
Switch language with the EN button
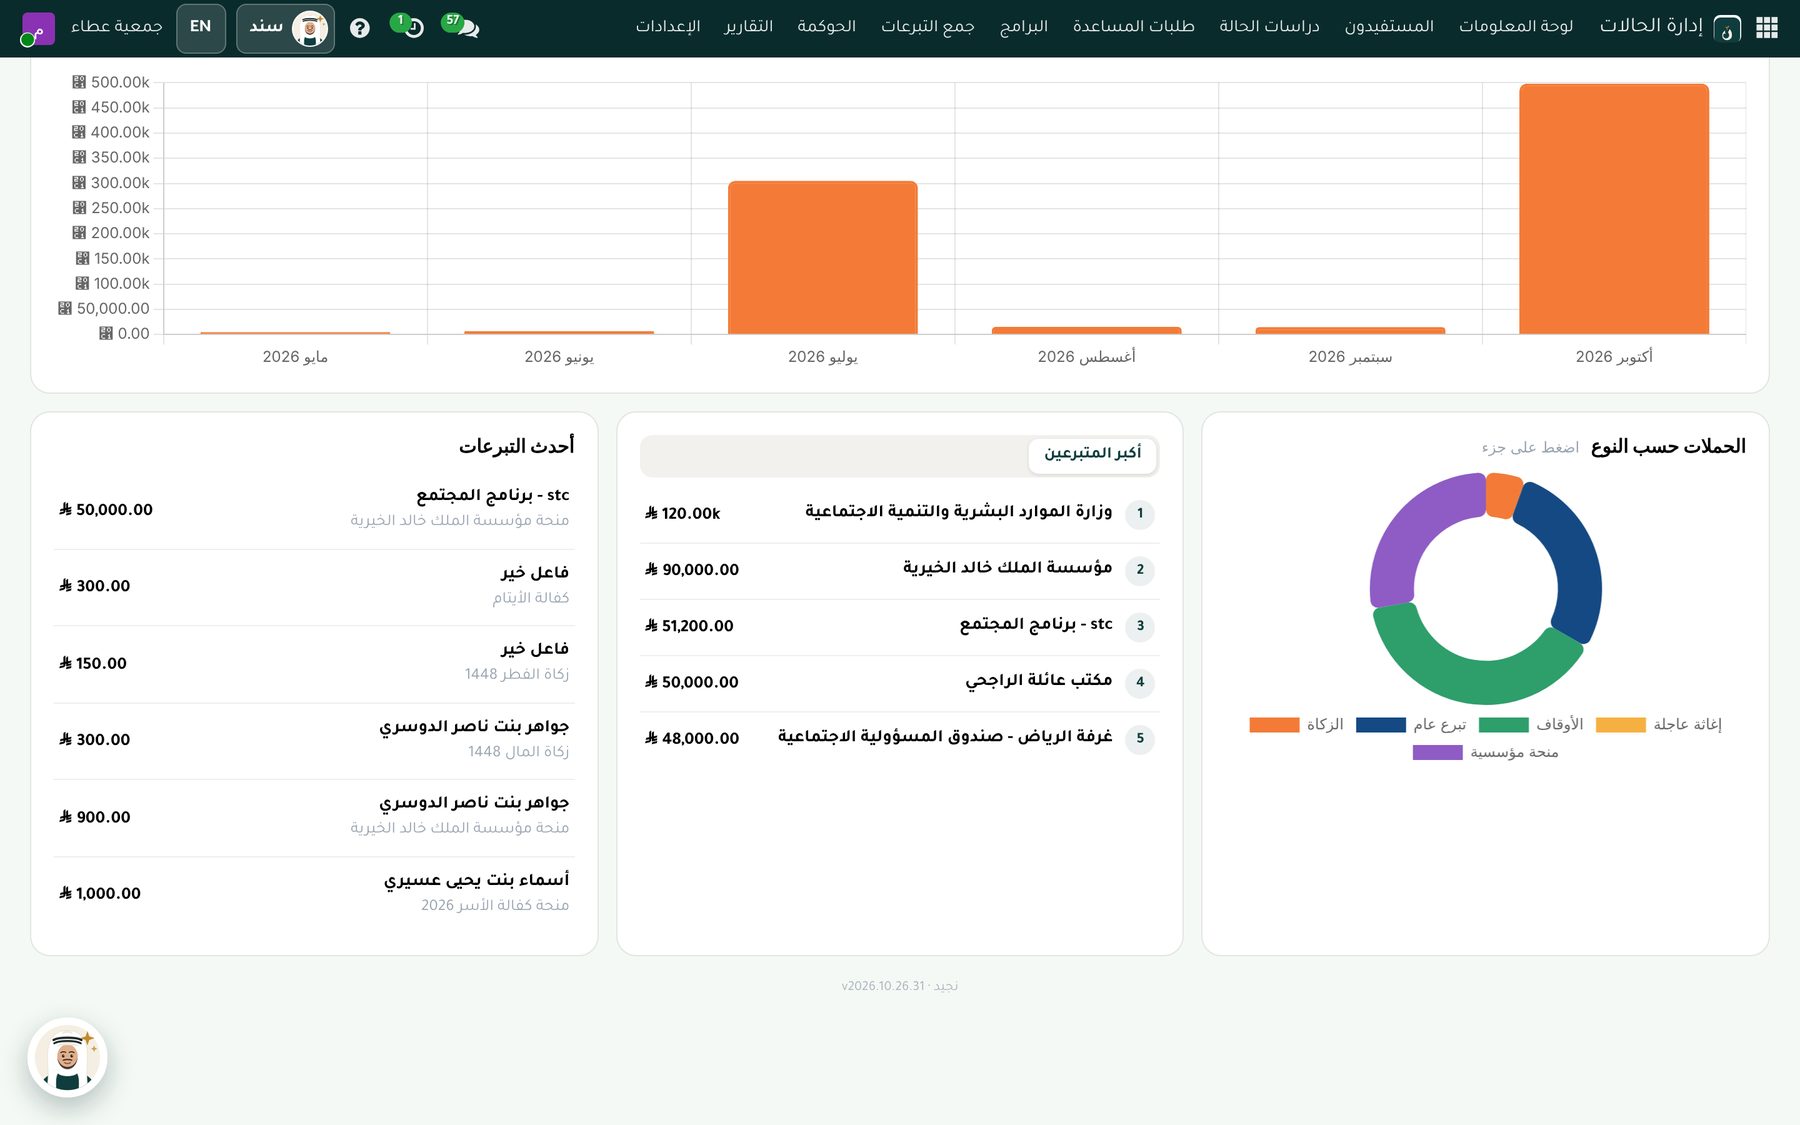[201, 28]
